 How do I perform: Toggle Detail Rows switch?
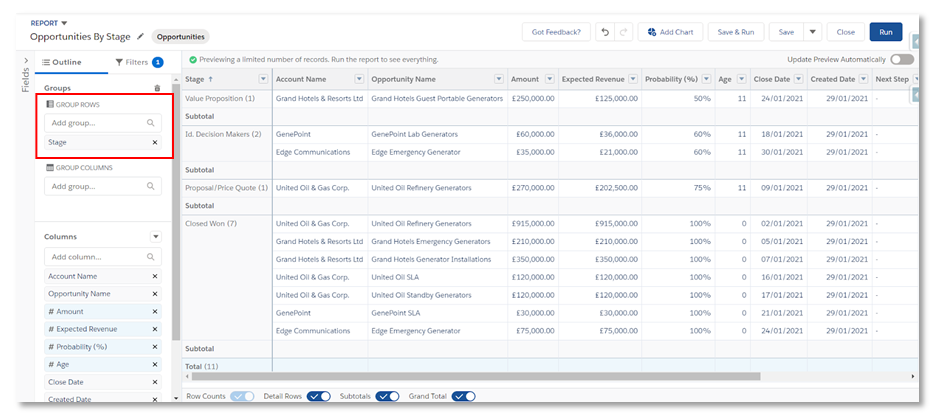click(x=318, y=396)
